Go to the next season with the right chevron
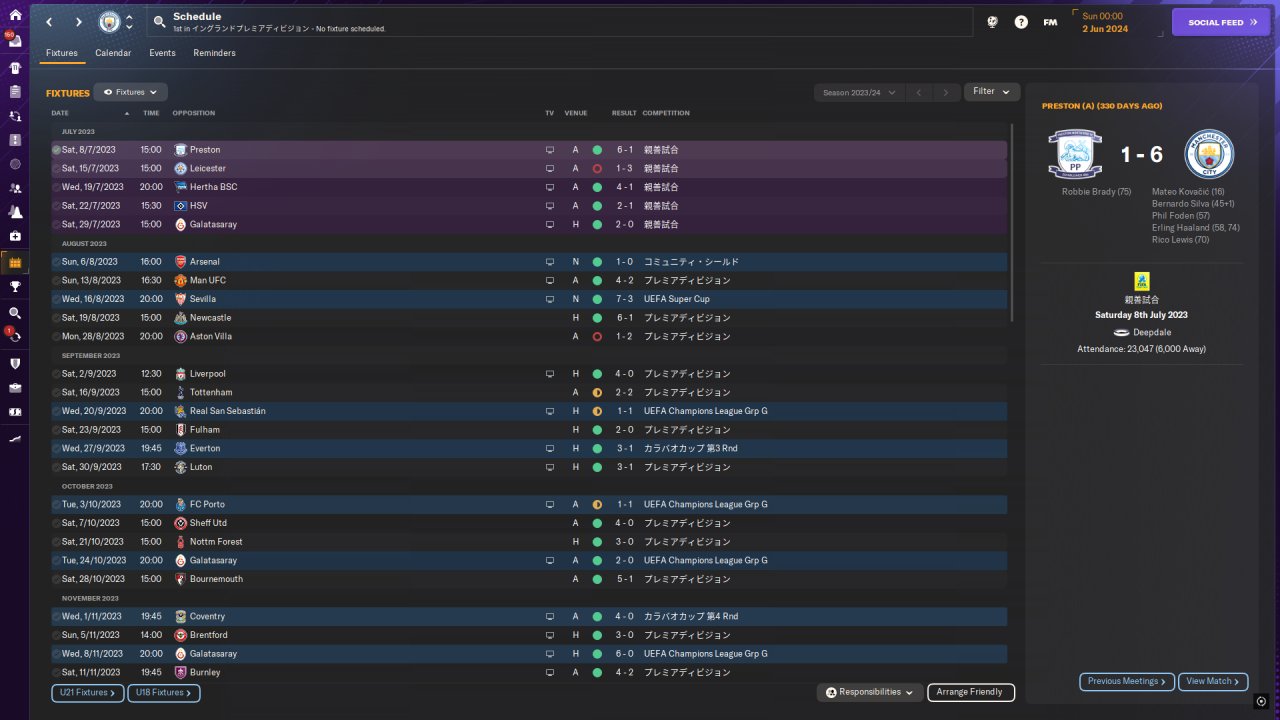Screen dimensions: 1280x720 [x=946, y=92]
